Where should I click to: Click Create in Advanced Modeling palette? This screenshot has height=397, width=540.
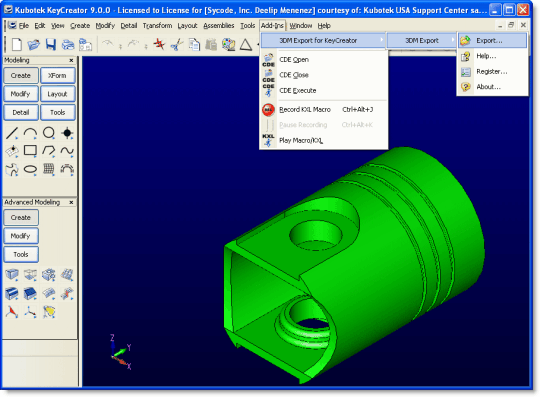point(21,218)
